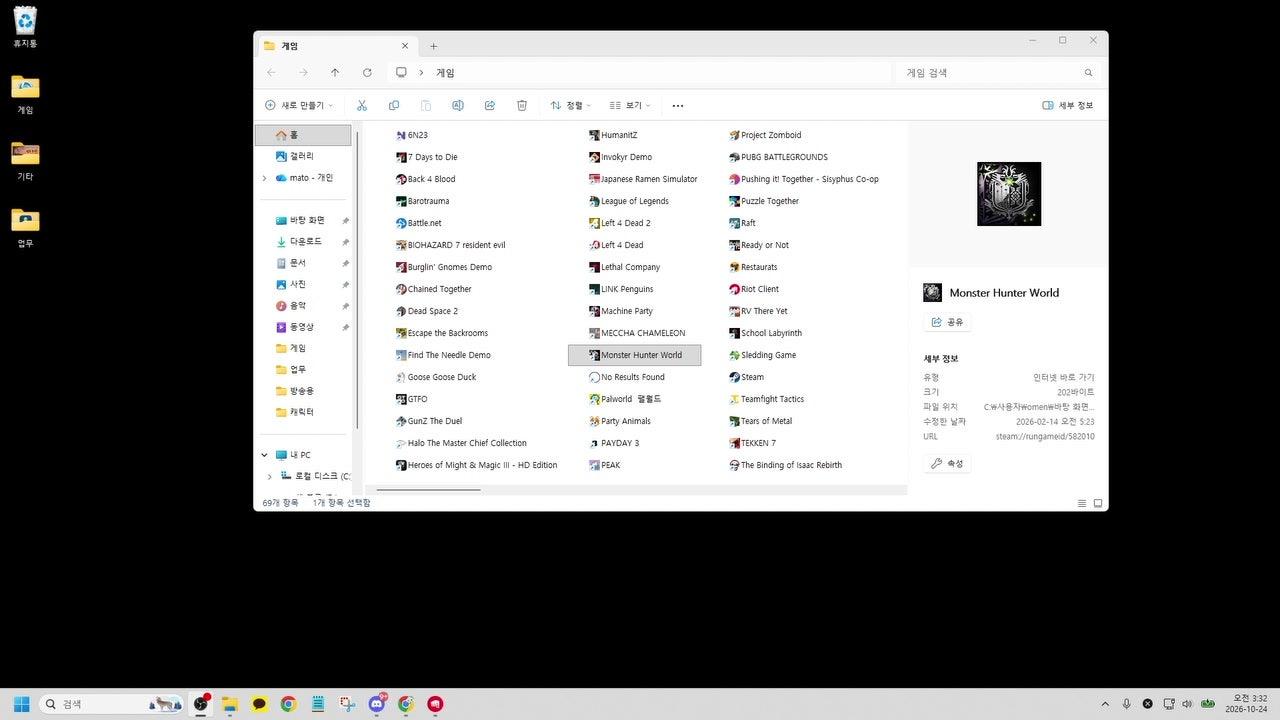Click the Cut scissors icon in toolbar
The image size is (1280, 720).
coord(362,105)
